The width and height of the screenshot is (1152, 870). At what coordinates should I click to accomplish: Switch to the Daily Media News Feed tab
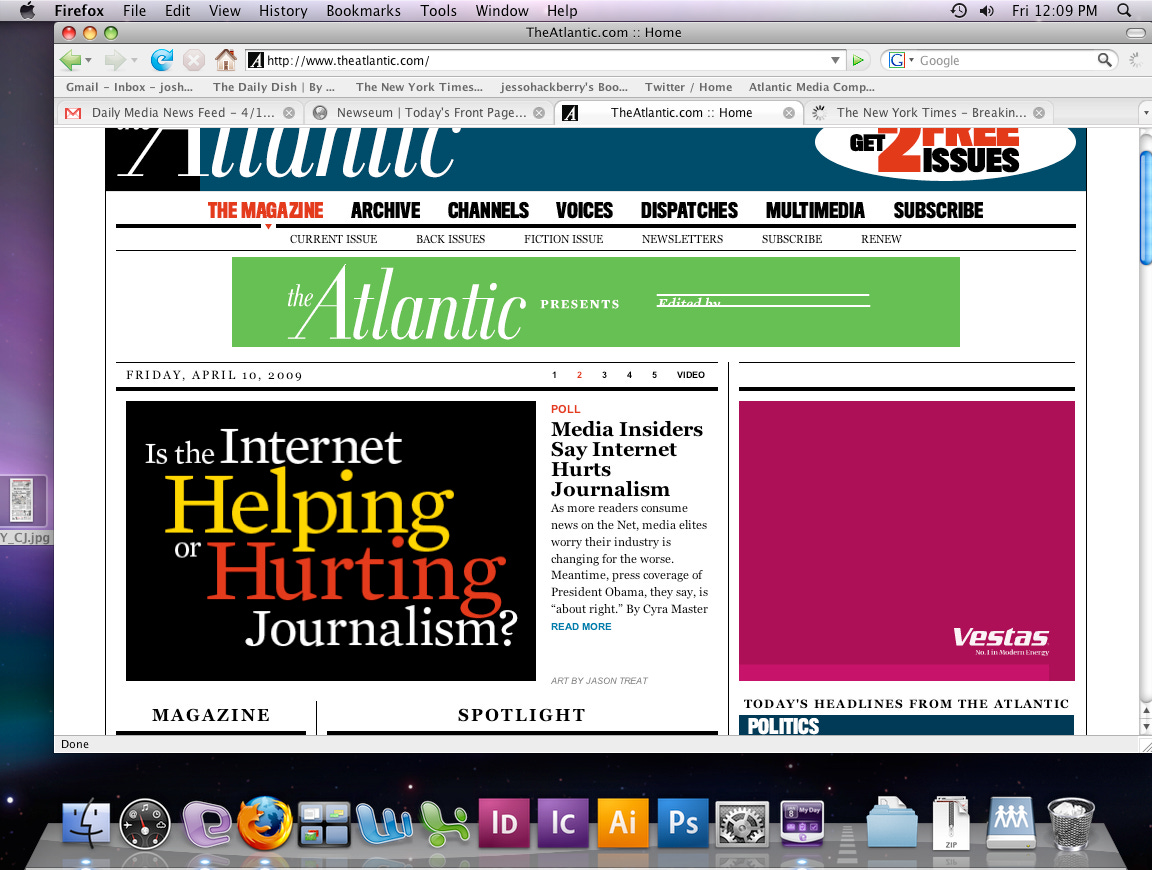tap(182, 112)
